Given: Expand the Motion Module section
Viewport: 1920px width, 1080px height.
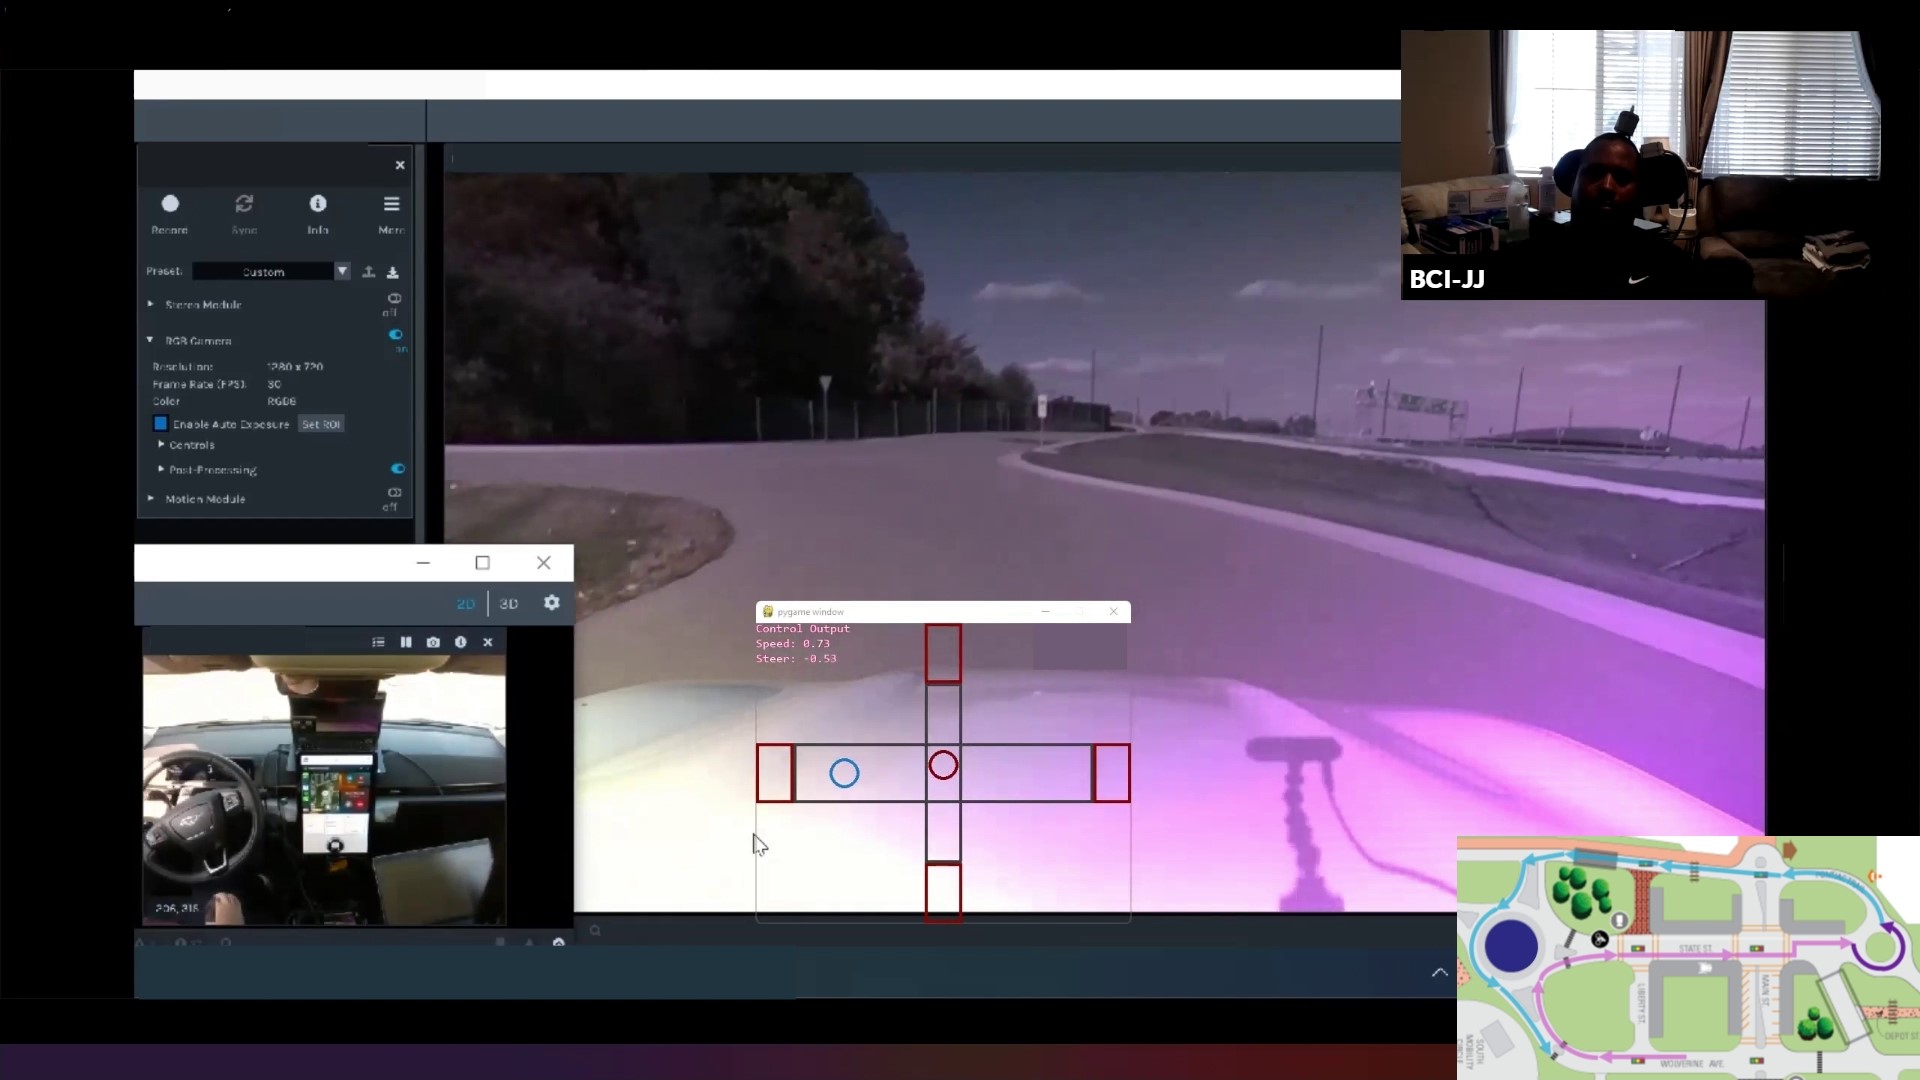Looking at the screenshot, I should [x=151, y=498].
